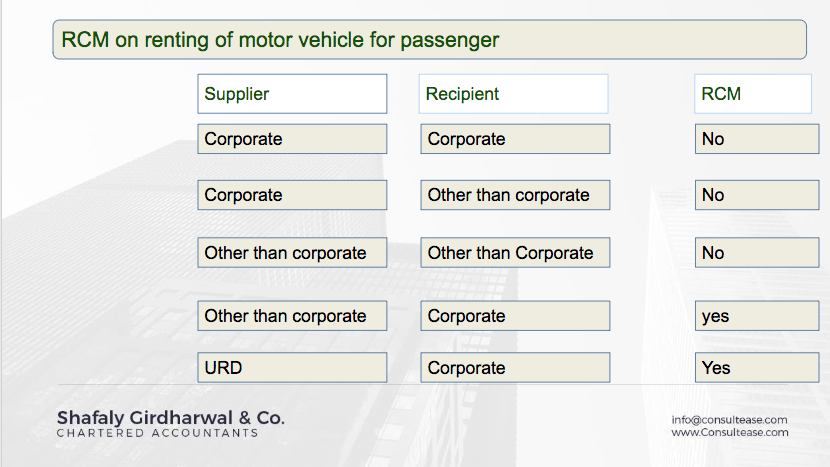
Task: Click the second-row Corporate supplier box
Action: tap(292, 195)
